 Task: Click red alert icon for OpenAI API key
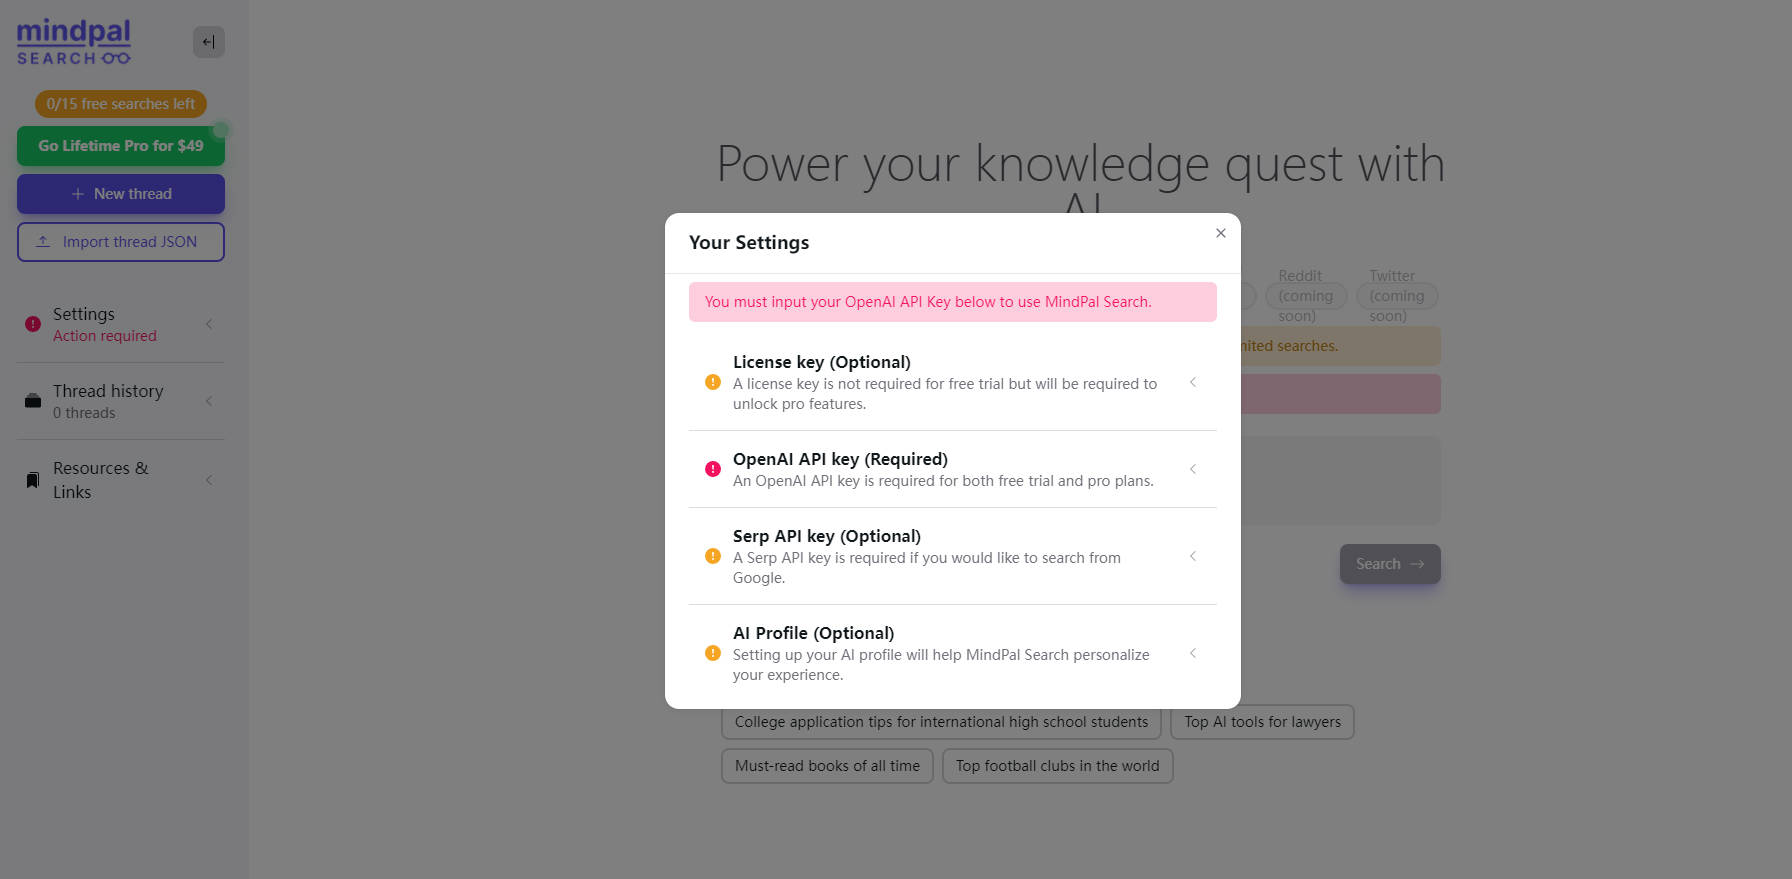click(713, 469)
